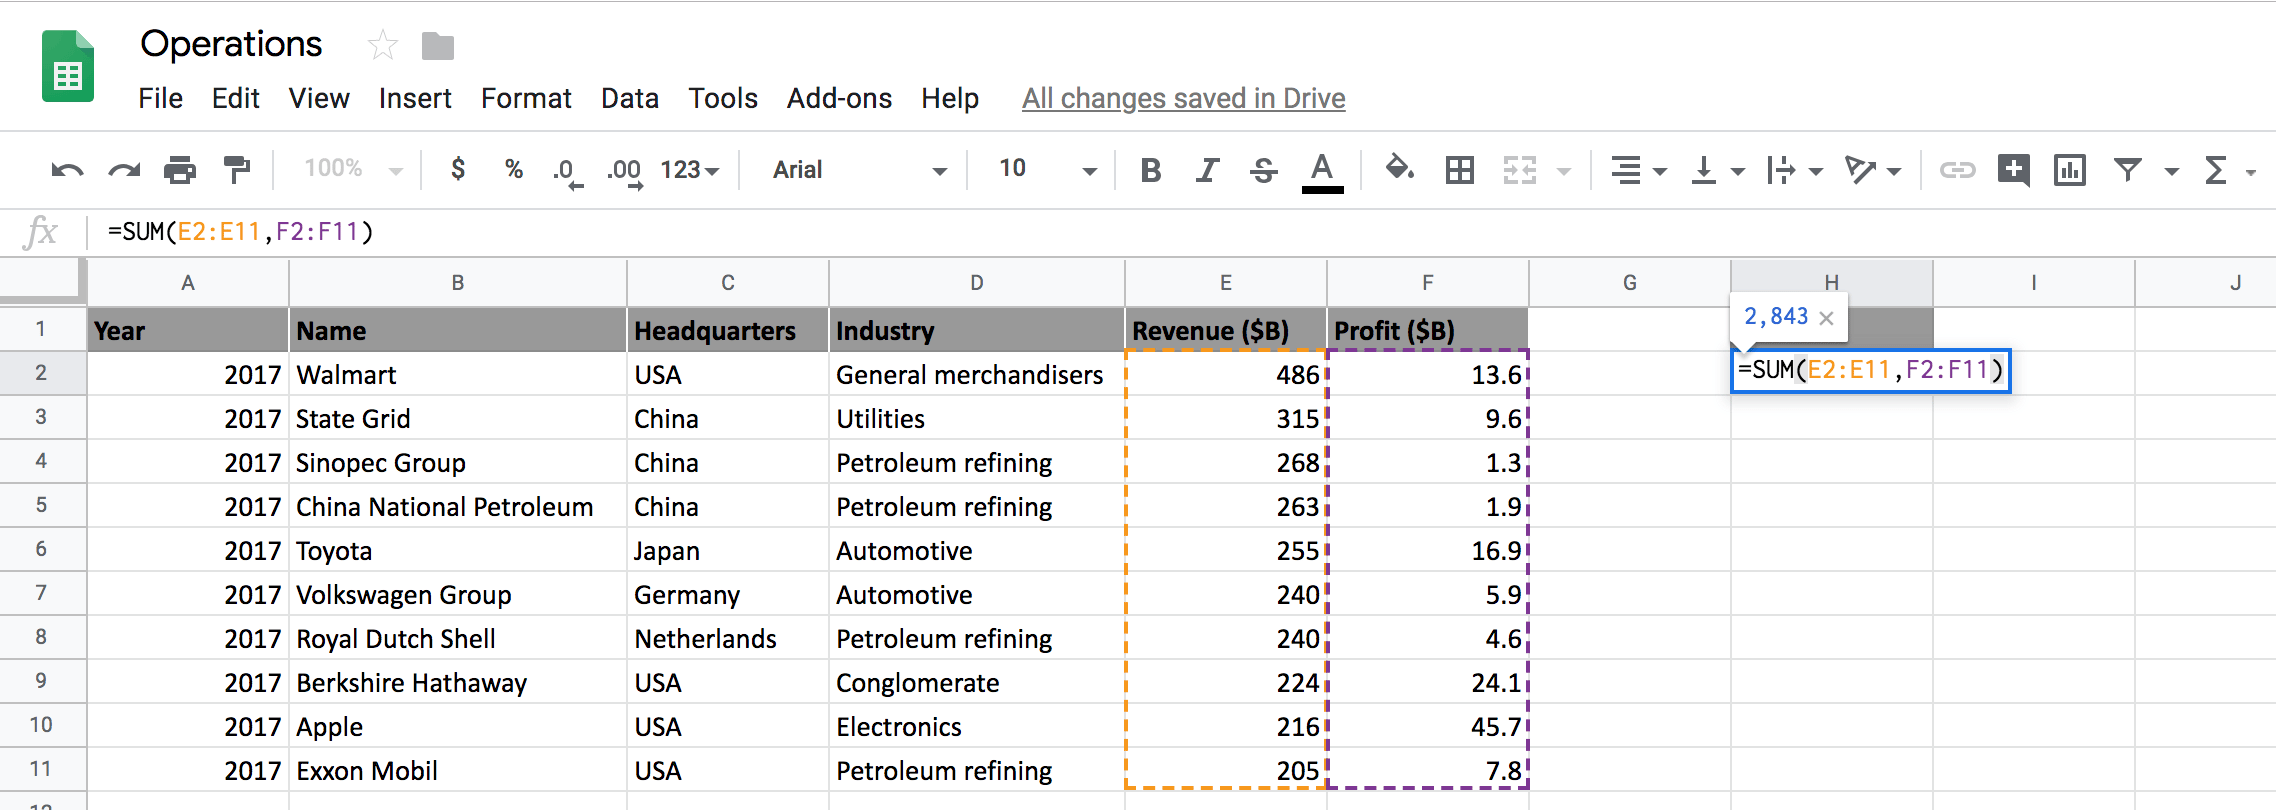Screen dimensions: 2276x810
Task: Format as percent
Action: pyautogui.click(x=514, y=169)
